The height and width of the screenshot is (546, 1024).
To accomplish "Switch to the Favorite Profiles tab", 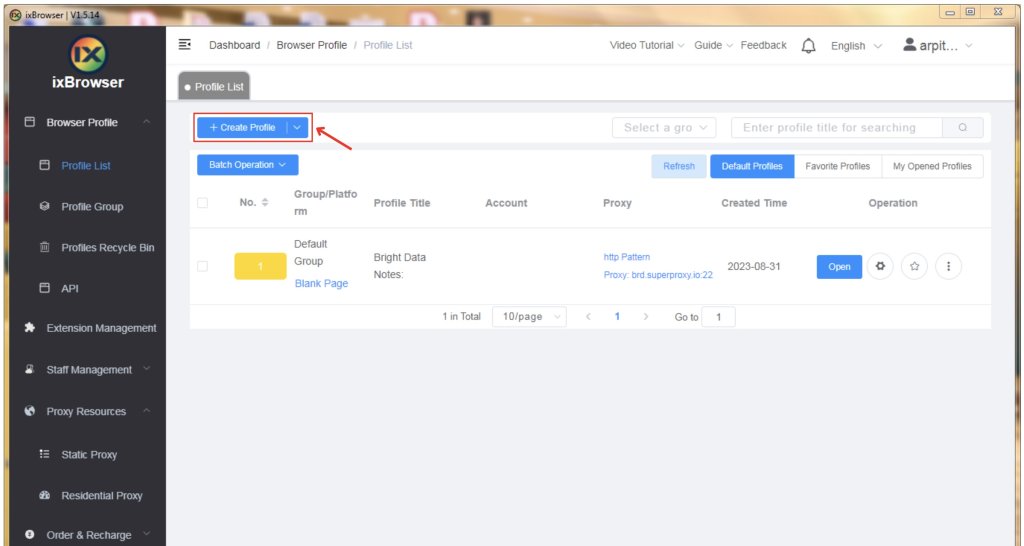I will click(837, 166).
